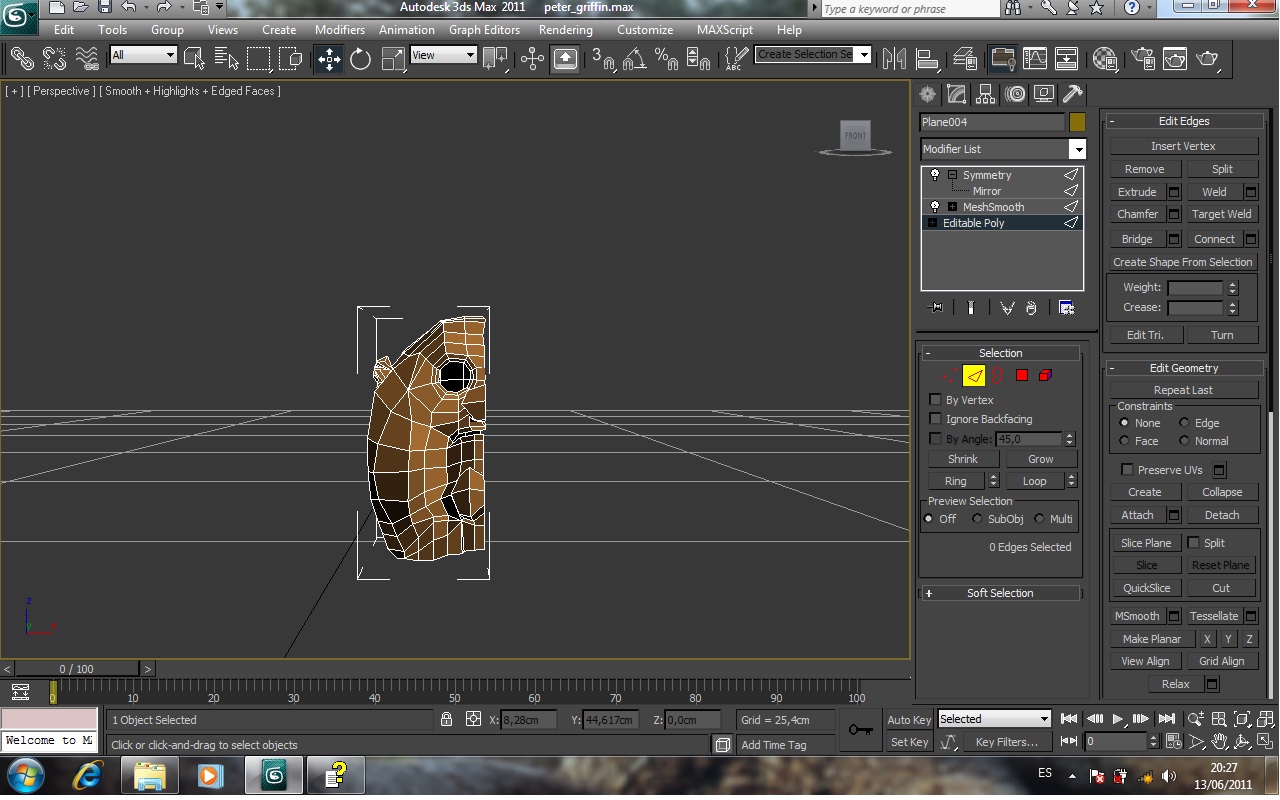The width and height of the screenshot is (1280, 800).
Task: Open the Curve Editor
Action: [x=1035, y=58]
